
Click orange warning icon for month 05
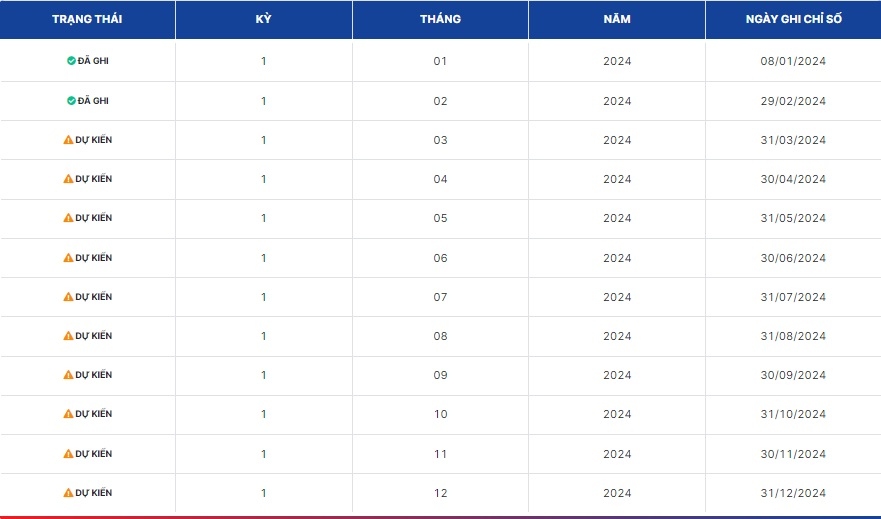69,218
